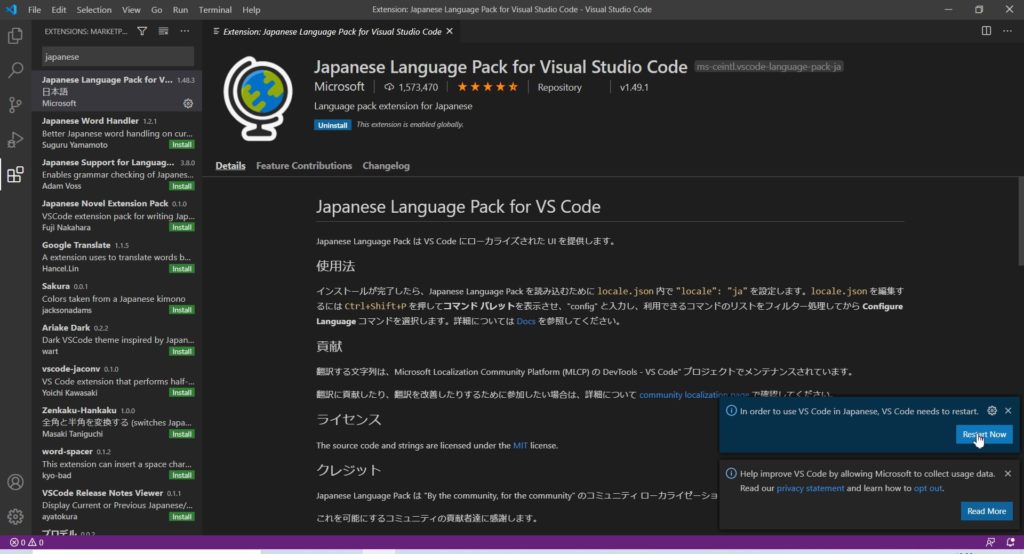Open the Edit menu
The width and height of the screenshot is (1024, 554).
(x=59, y=9)
